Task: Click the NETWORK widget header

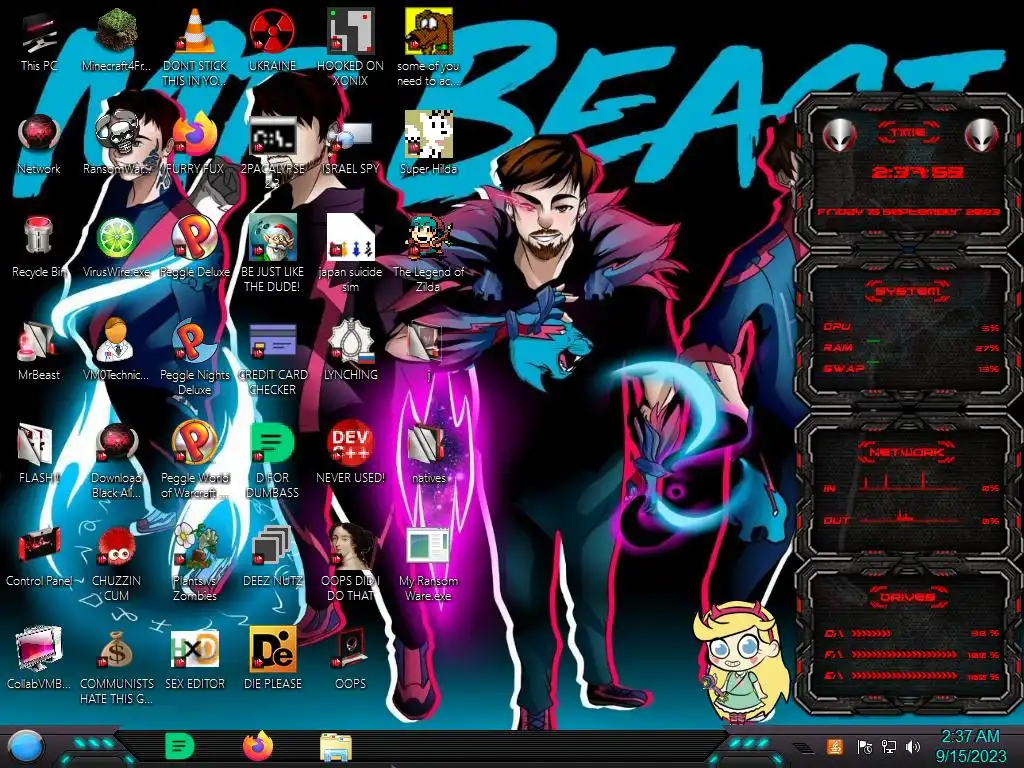Action: pos(907,451)
